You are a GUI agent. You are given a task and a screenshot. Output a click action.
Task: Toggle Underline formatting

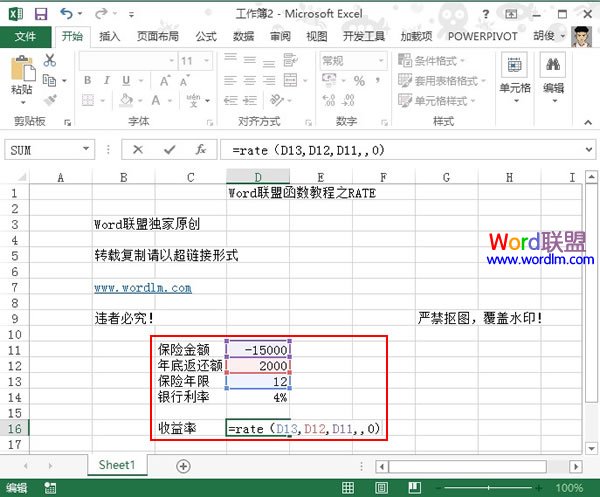point(126,80)
